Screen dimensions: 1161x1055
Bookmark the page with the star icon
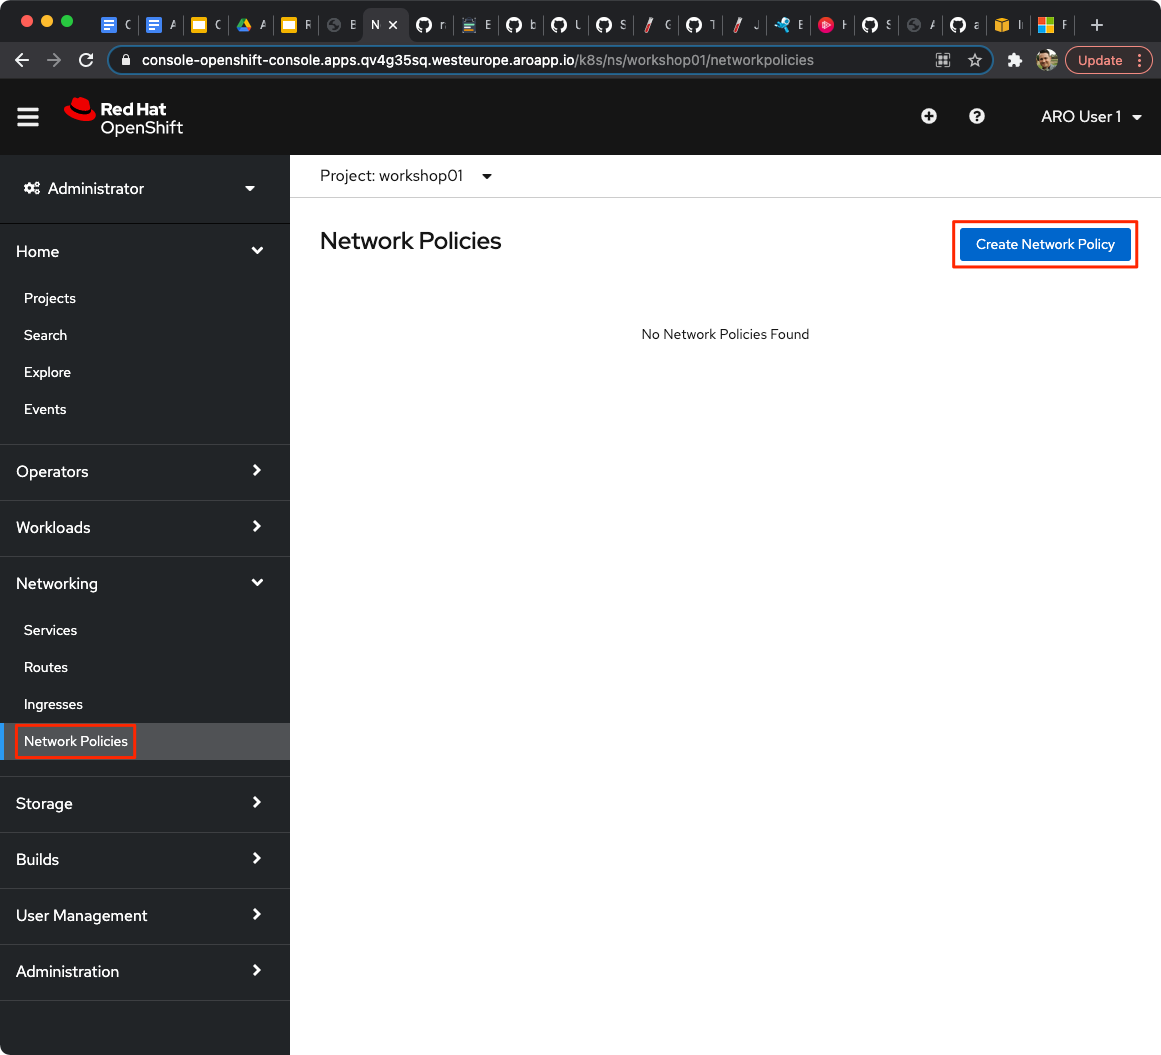pyautogui.click(x=974, y=60)
